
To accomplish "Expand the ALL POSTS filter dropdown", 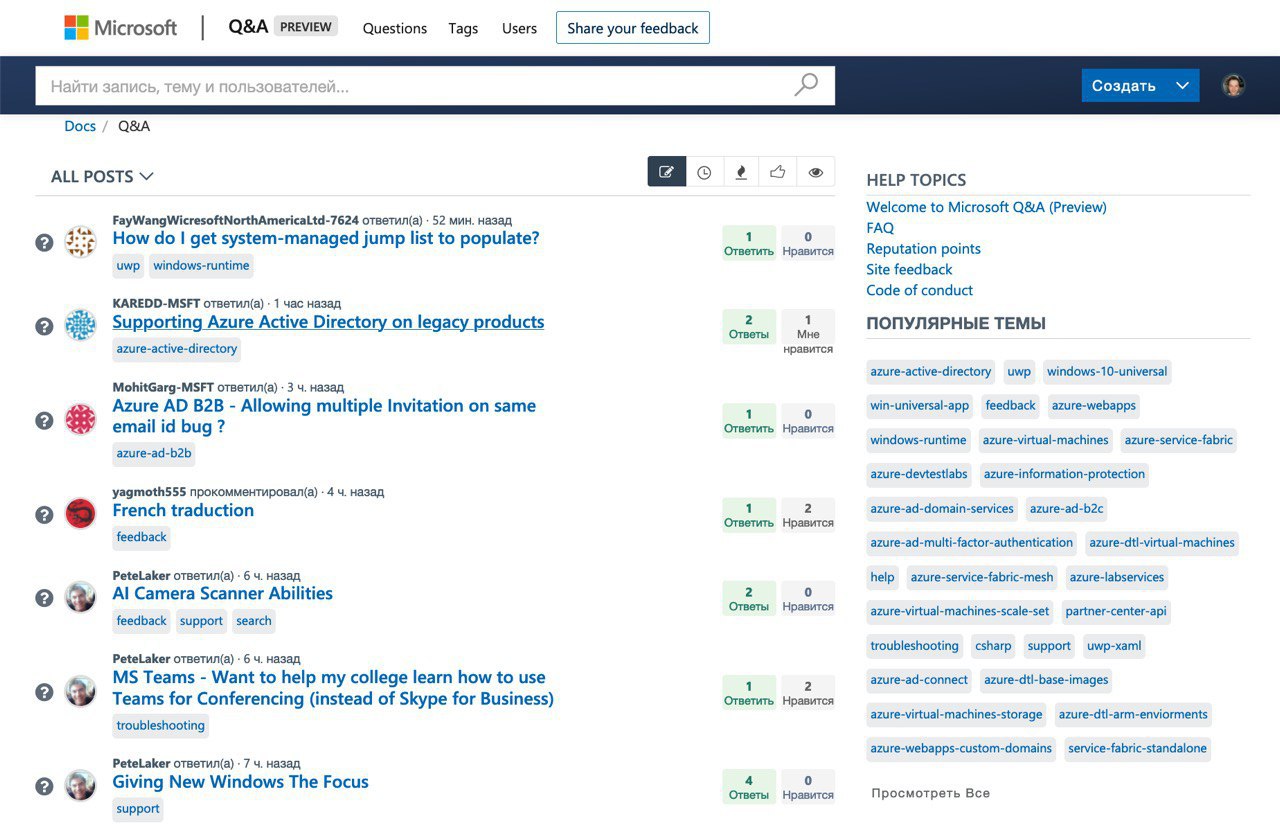I will pyautogui.click(x=103, y=176).
